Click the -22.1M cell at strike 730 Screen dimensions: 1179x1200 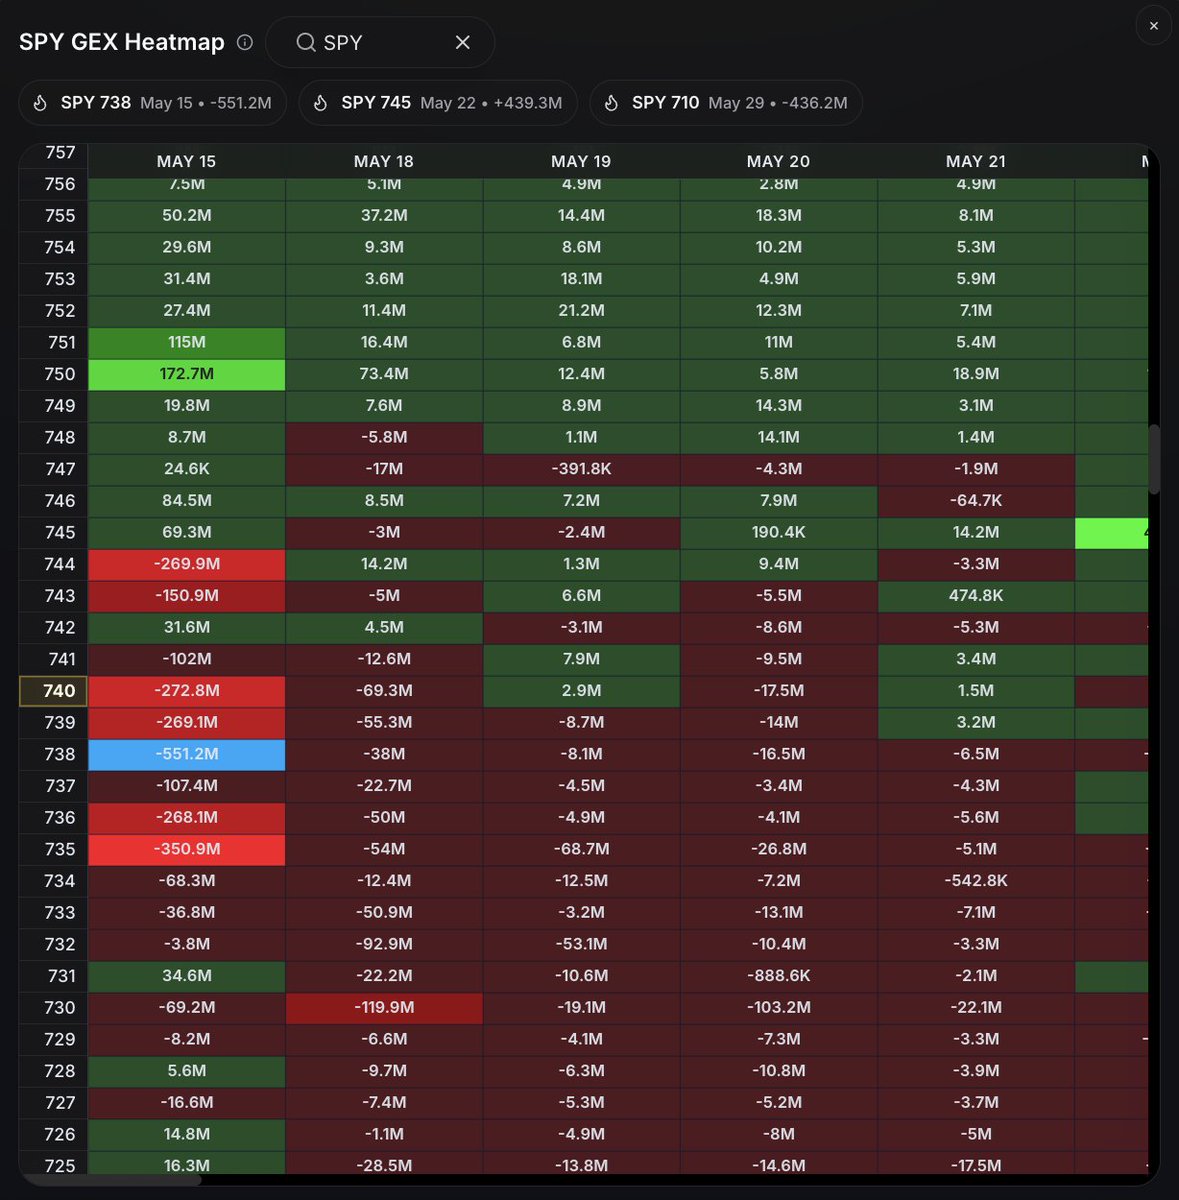point(976,1007)
